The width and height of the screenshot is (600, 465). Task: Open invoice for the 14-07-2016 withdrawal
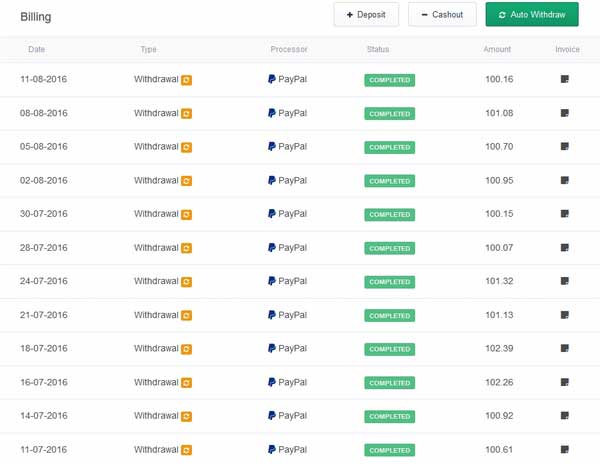click(x=564, y=416)
